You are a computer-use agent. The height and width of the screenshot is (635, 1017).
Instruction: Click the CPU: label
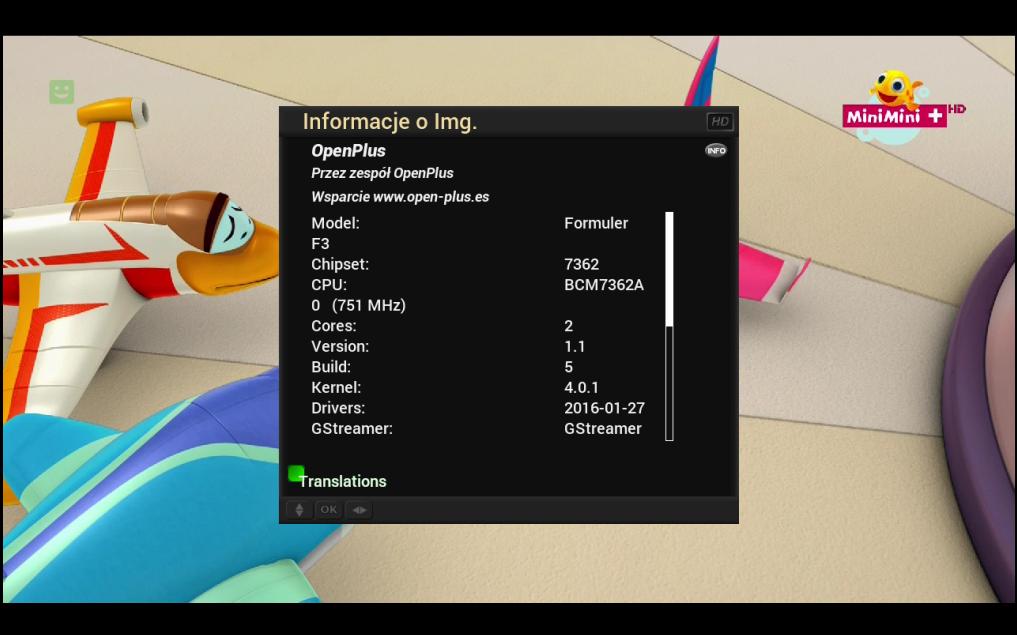pos(329,285)
